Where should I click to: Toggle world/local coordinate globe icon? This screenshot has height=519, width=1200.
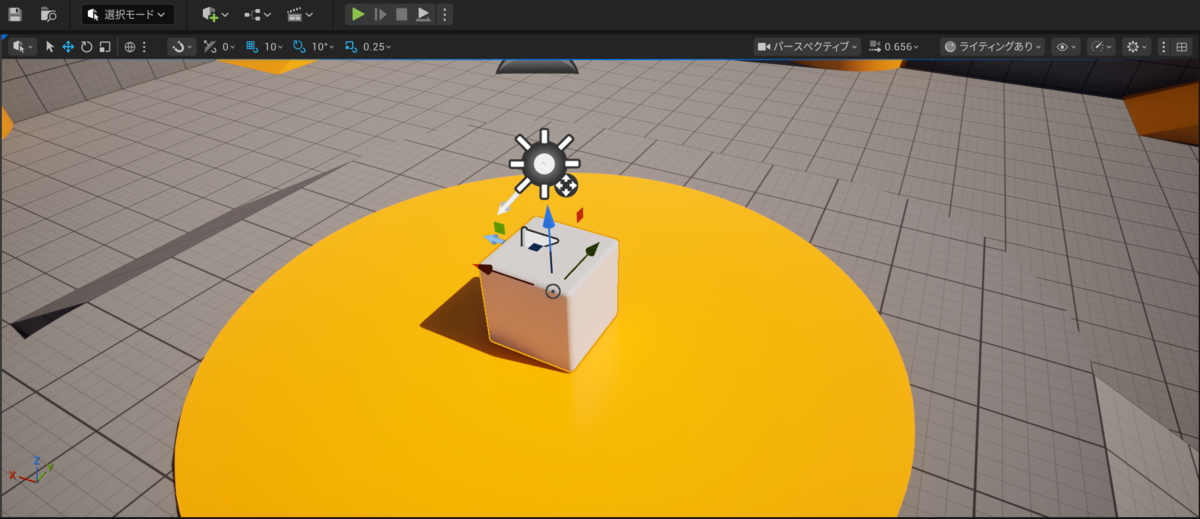[129, 46]
